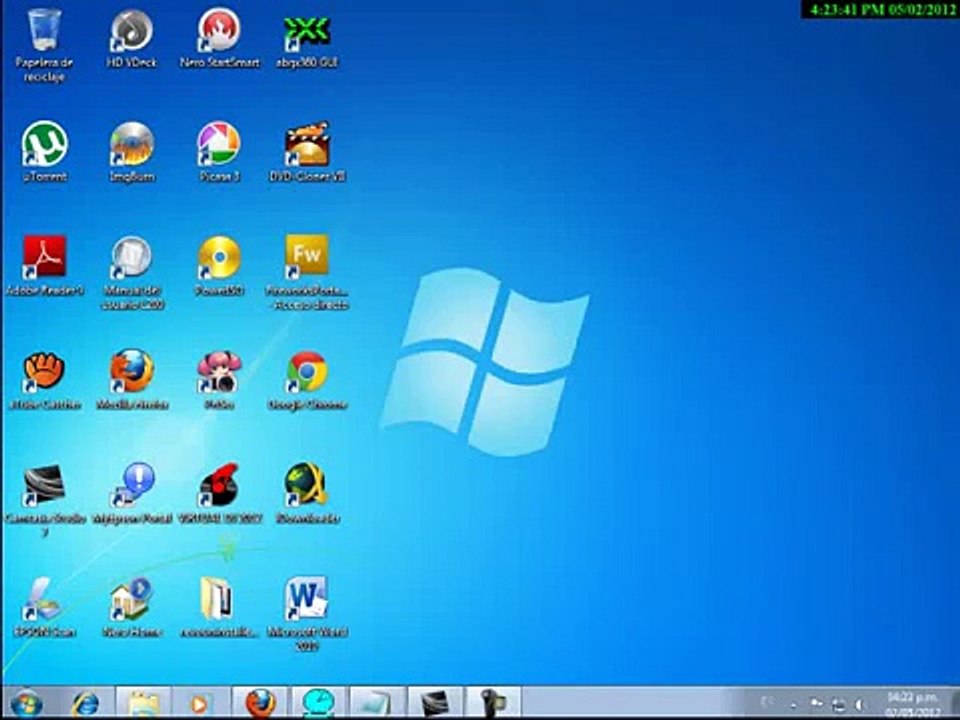Select the abgx360 GUI desktop icon
960x720 pixels.
point(307,38)
